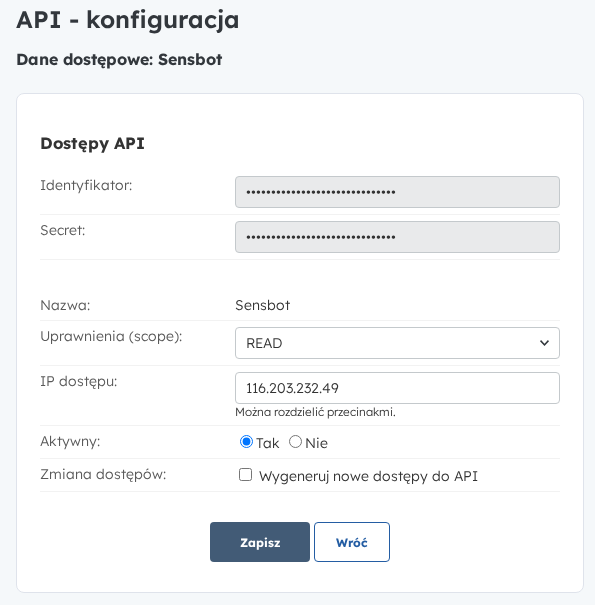Click the 'API - konfiguracja' page title
The width and height of the screenshot is (595, 605).
click(128, 20)
